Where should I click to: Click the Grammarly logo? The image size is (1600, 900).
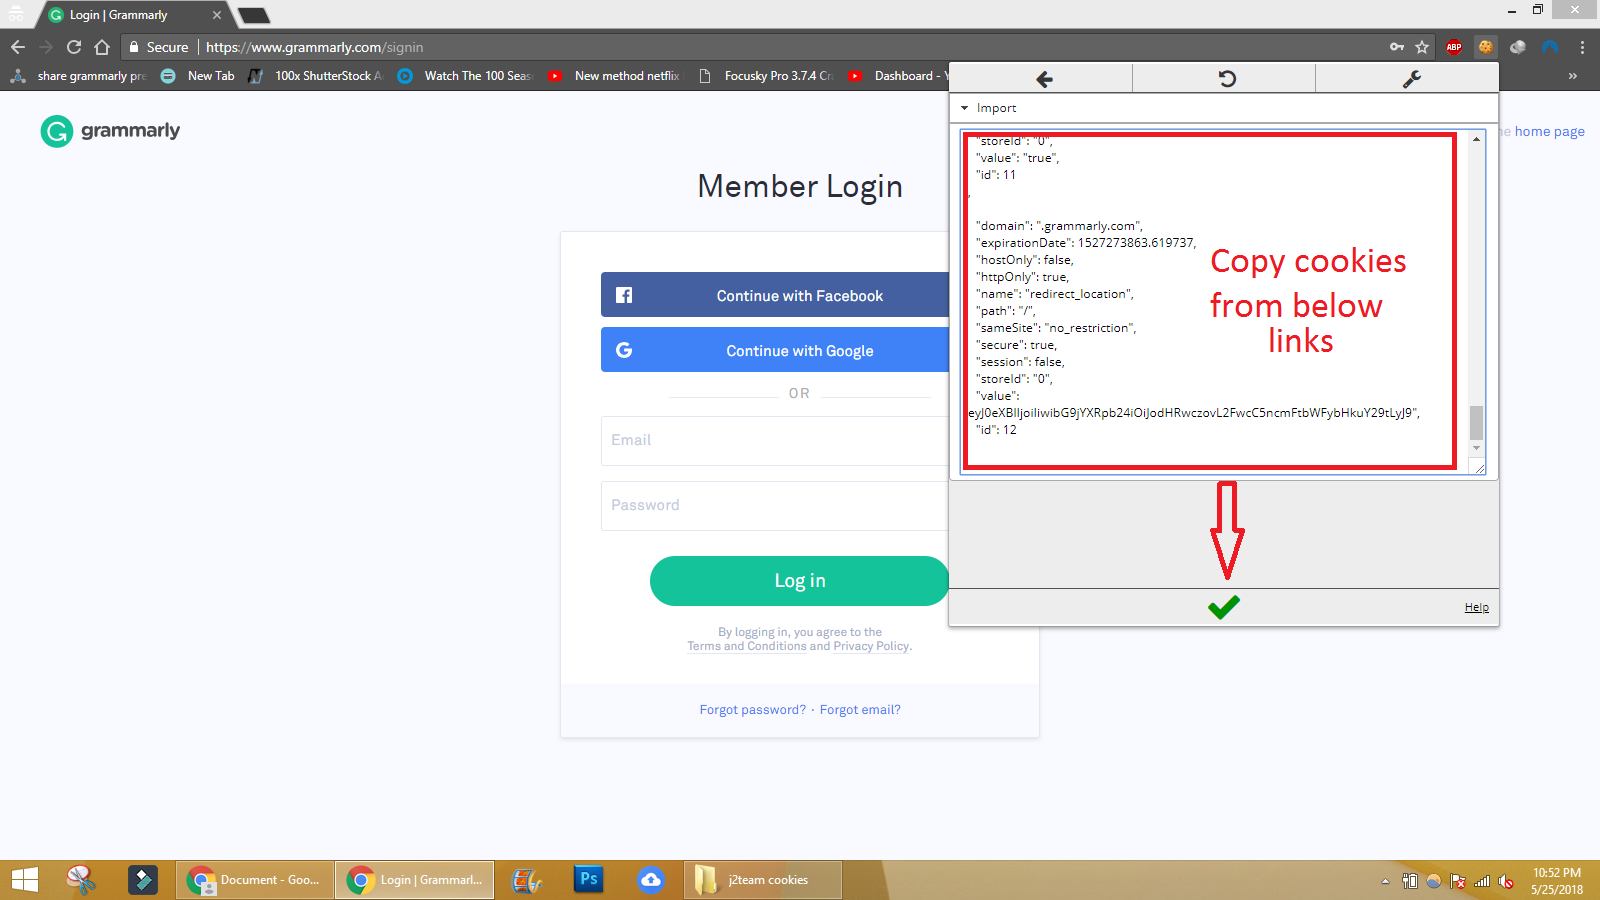click(110, 131)
